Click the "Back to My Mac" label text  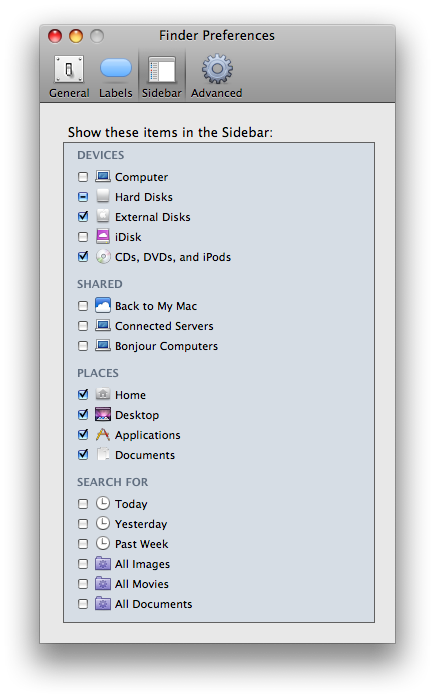pos(156,306)
